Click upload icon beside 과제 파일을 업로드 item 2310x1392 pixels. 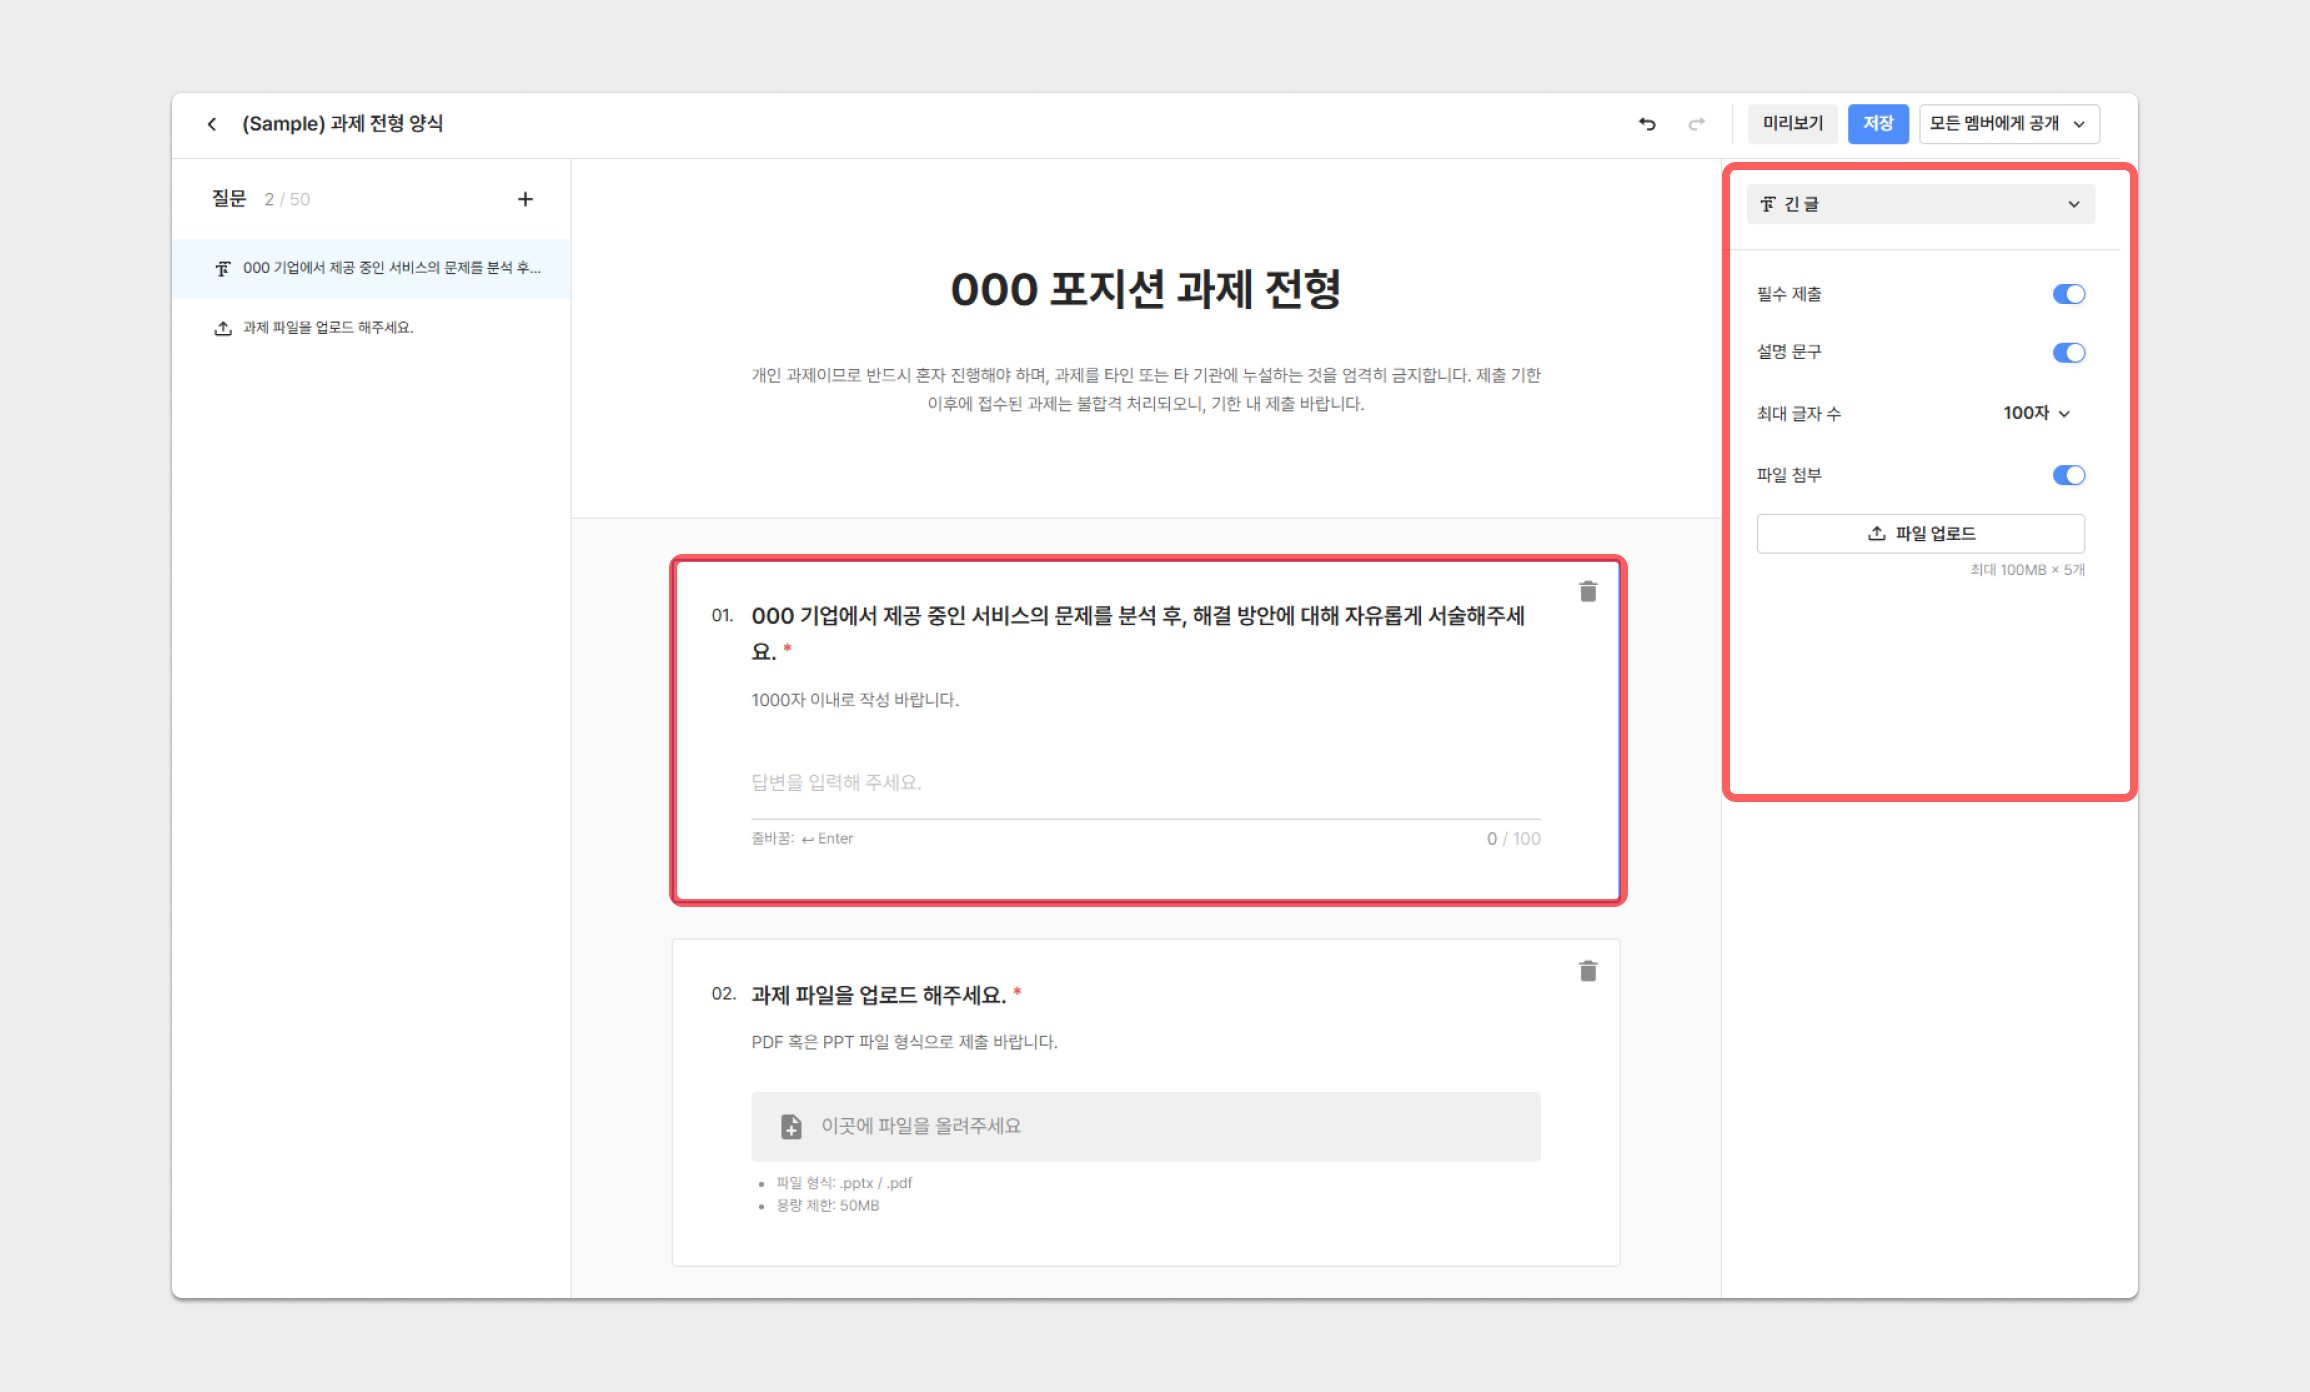tap(223, 328)
